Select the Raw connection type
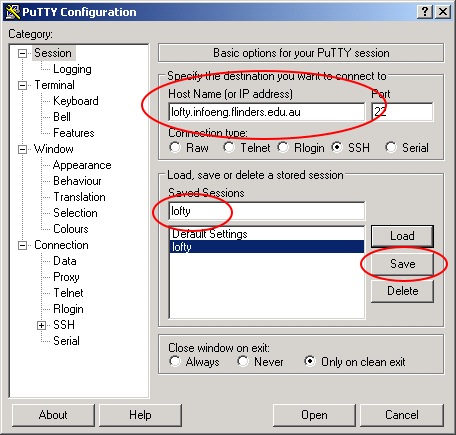The image size is (456, 435). 175,147
